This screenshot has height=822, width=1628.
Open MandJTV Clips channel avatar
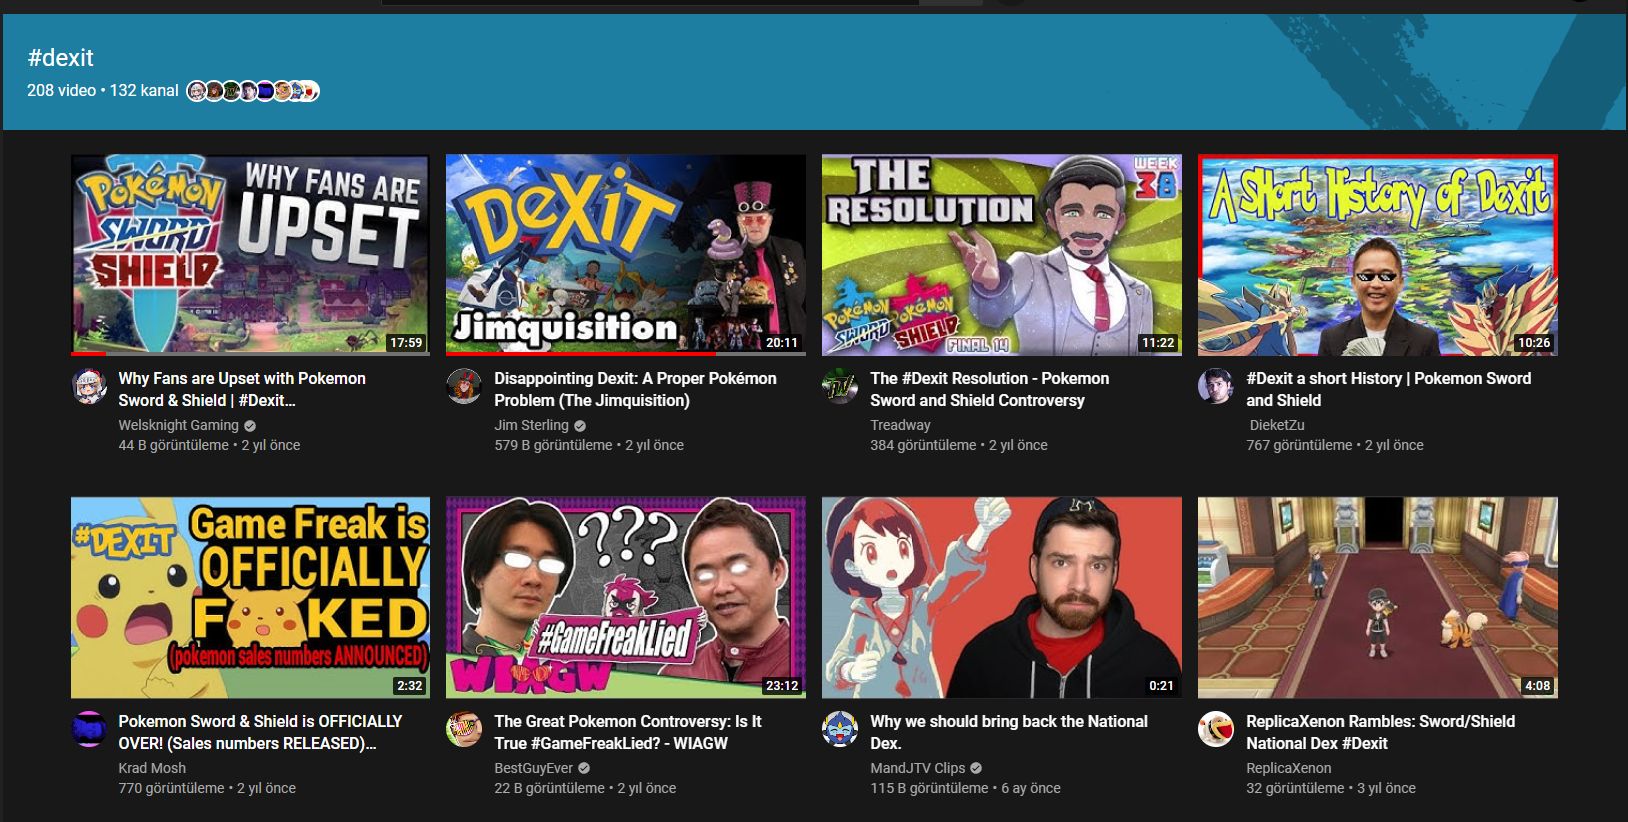[840, 729]
